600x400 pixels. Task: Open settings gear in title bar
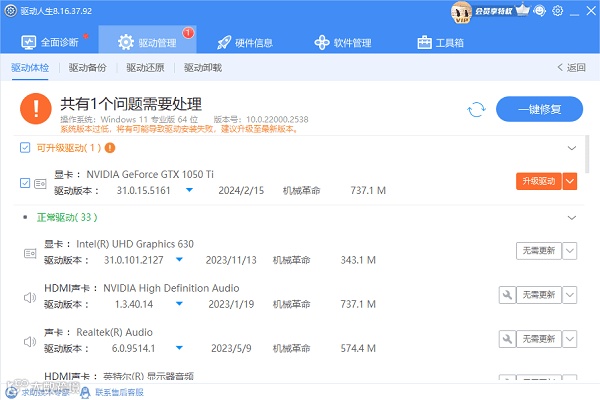tap(558, 11)
